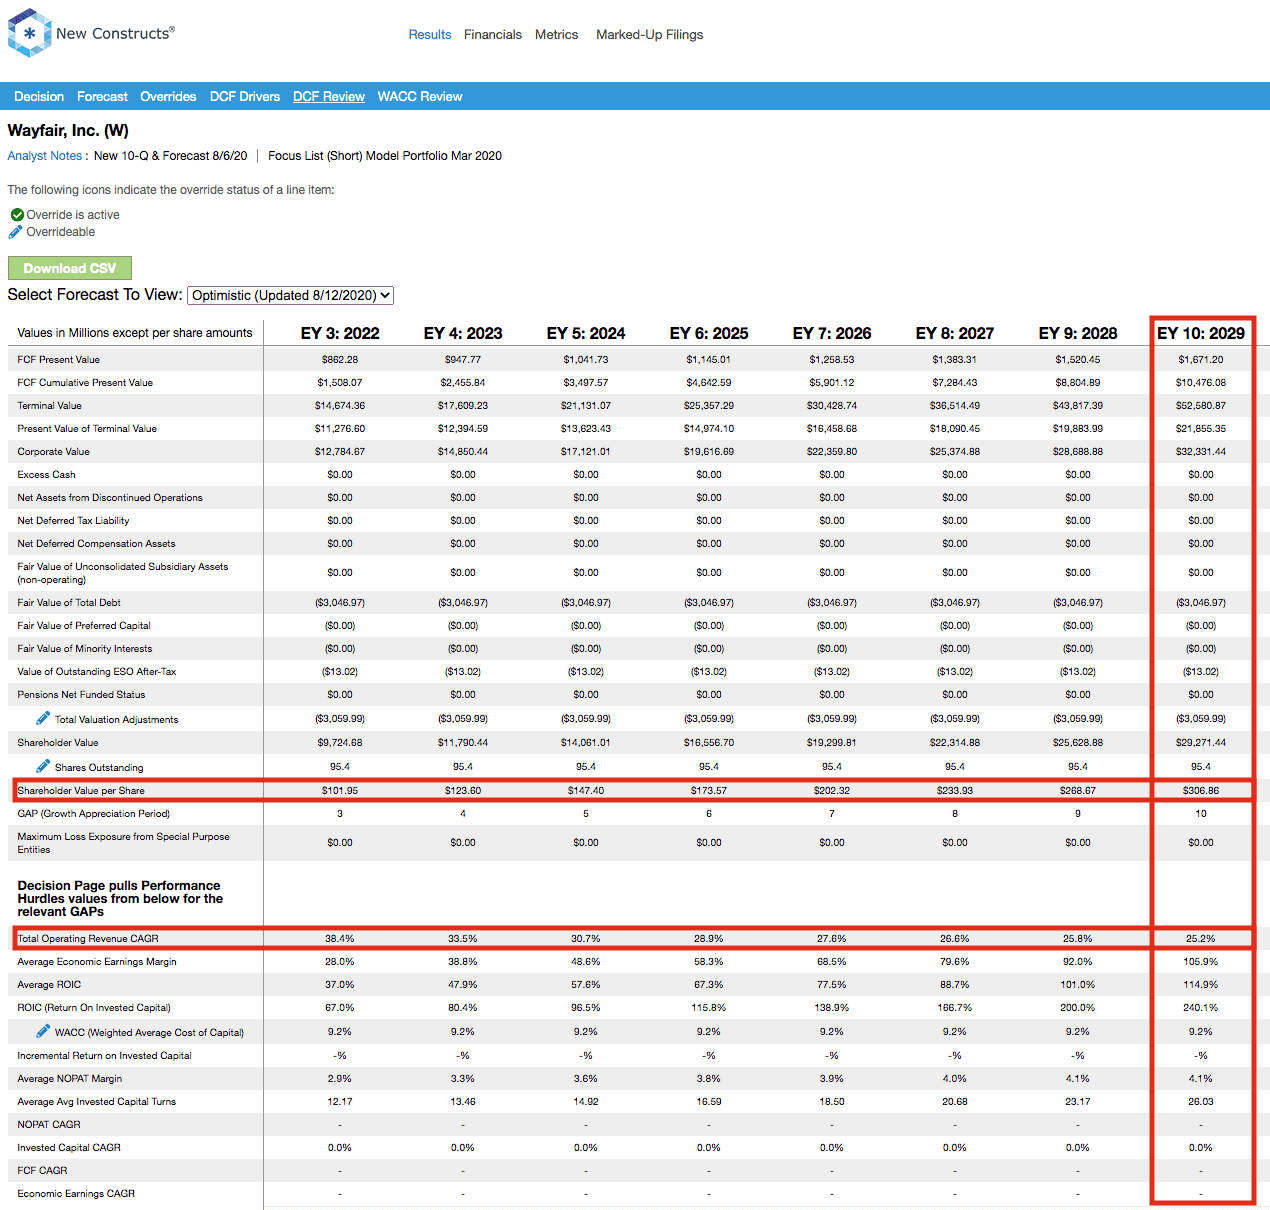Switch to the DCF Drivers tab
The image size is (1270, 1210).
[245, 96]
